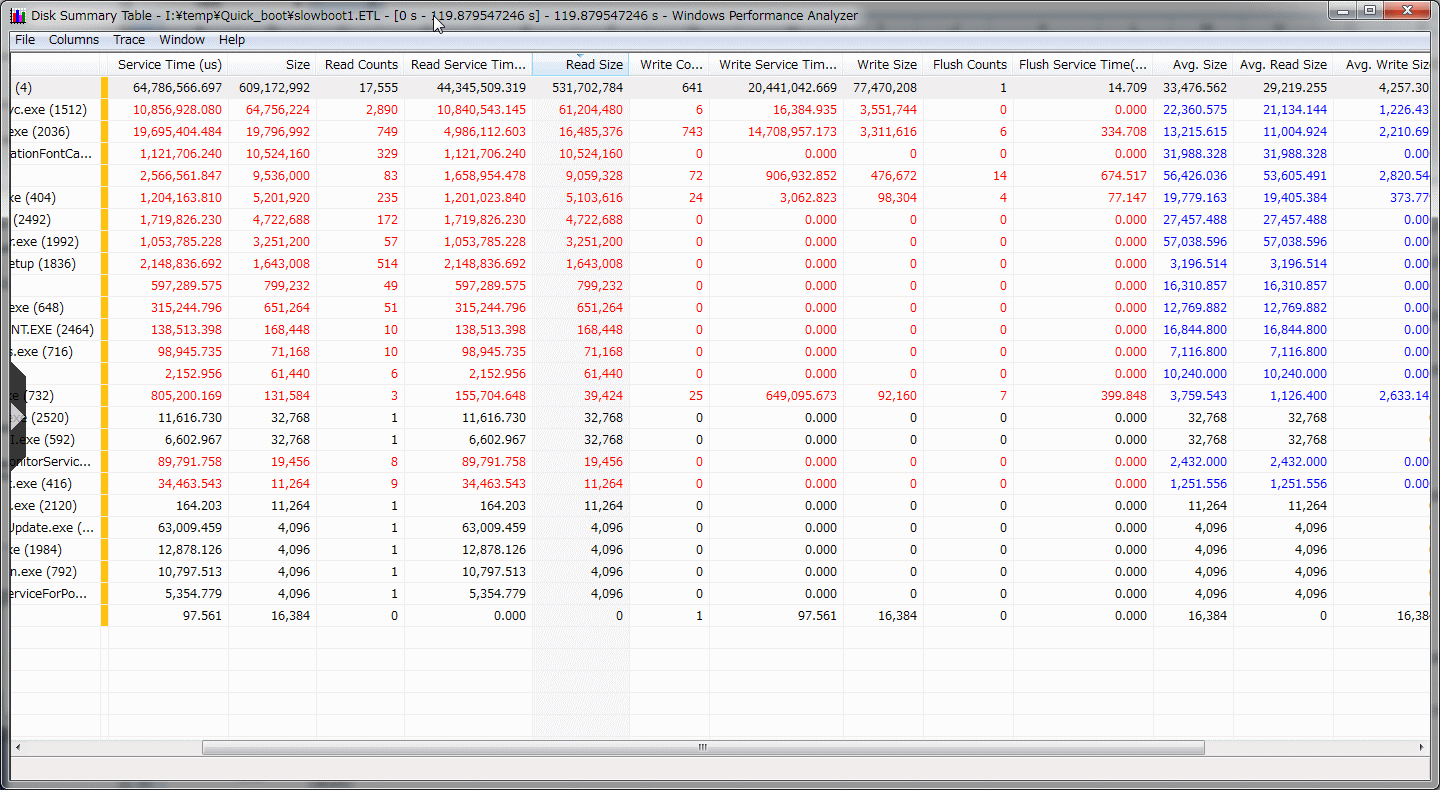Screen dimensions: 1440x790
Task: Open the Columns menu
Action: point(74,40)
